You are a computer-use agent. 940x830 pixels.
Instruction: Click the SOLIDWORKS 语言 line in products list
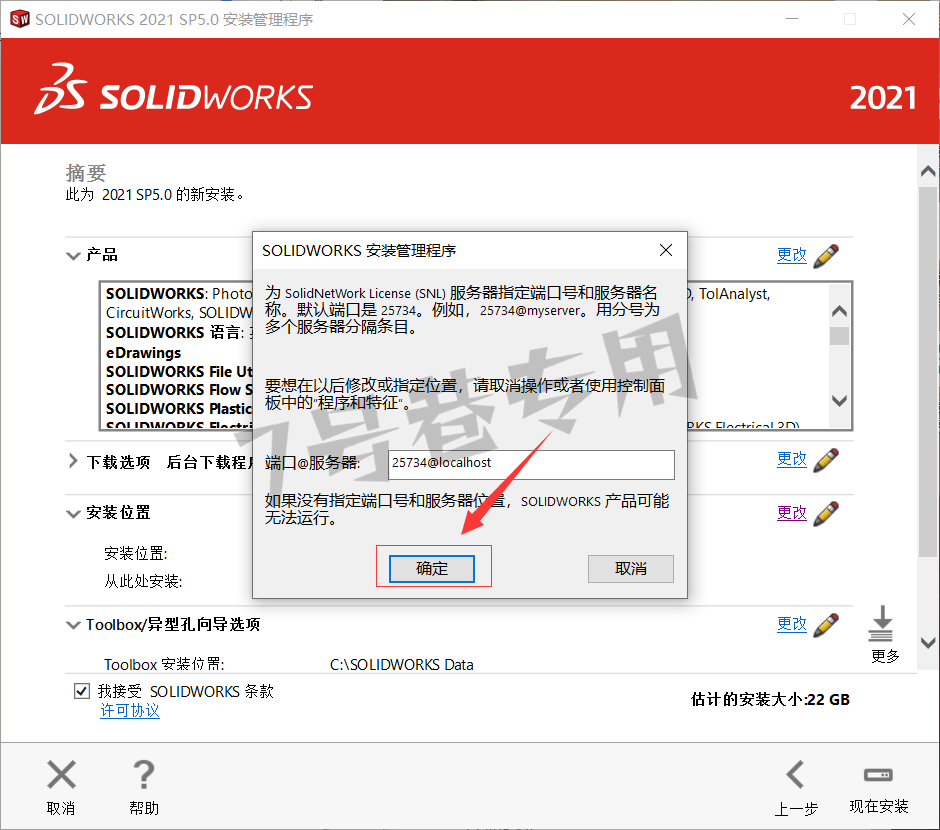point(179,333)
